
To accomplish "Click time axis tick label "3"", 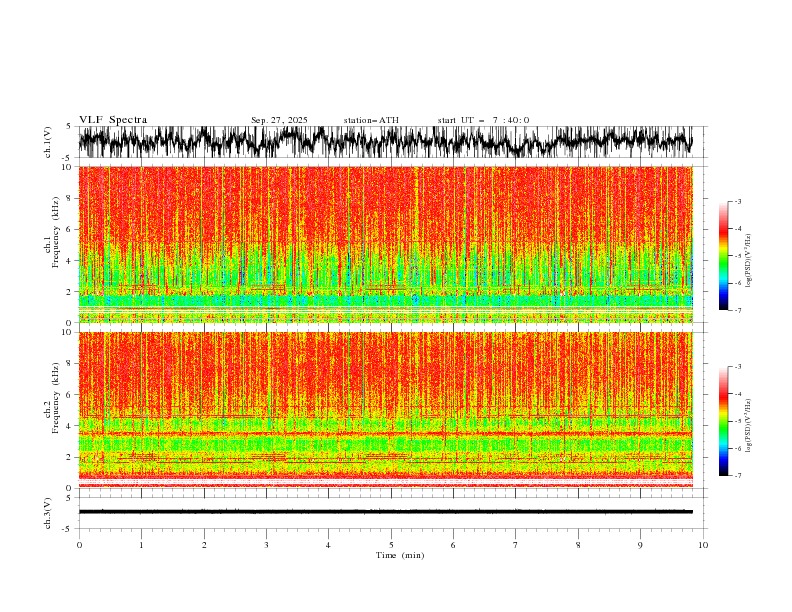I will click(266, 545).
